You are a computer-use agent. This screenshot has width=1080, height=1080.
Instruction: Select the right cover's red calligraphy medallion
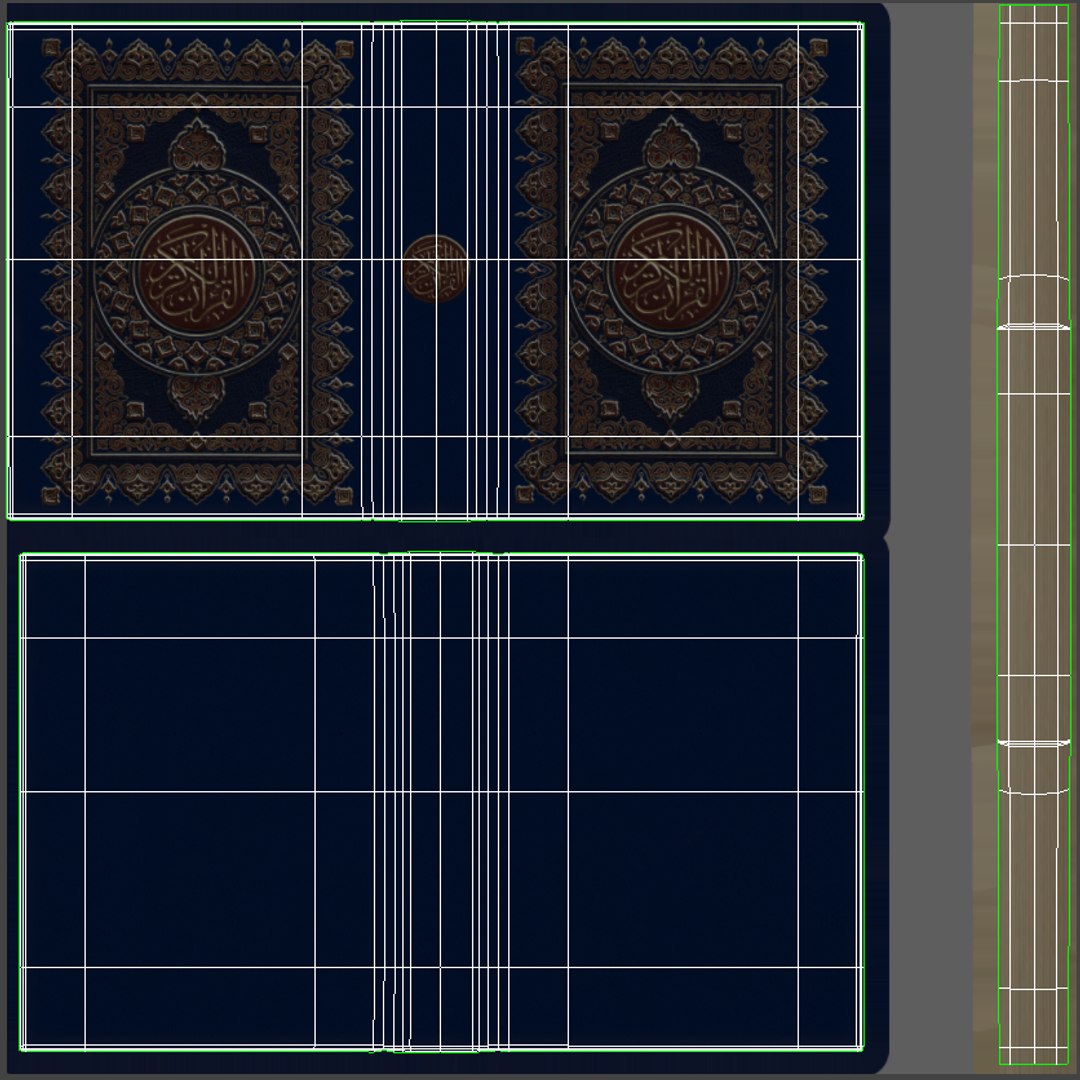[x=672, y=273]
